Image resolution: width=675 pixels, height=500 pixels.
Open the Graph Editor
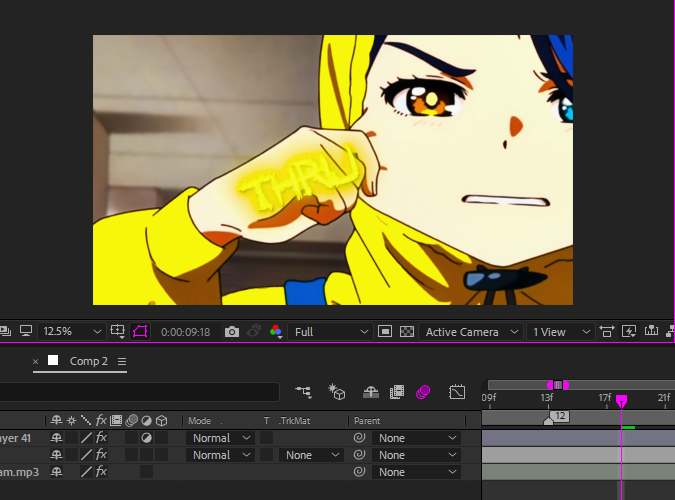457,392
